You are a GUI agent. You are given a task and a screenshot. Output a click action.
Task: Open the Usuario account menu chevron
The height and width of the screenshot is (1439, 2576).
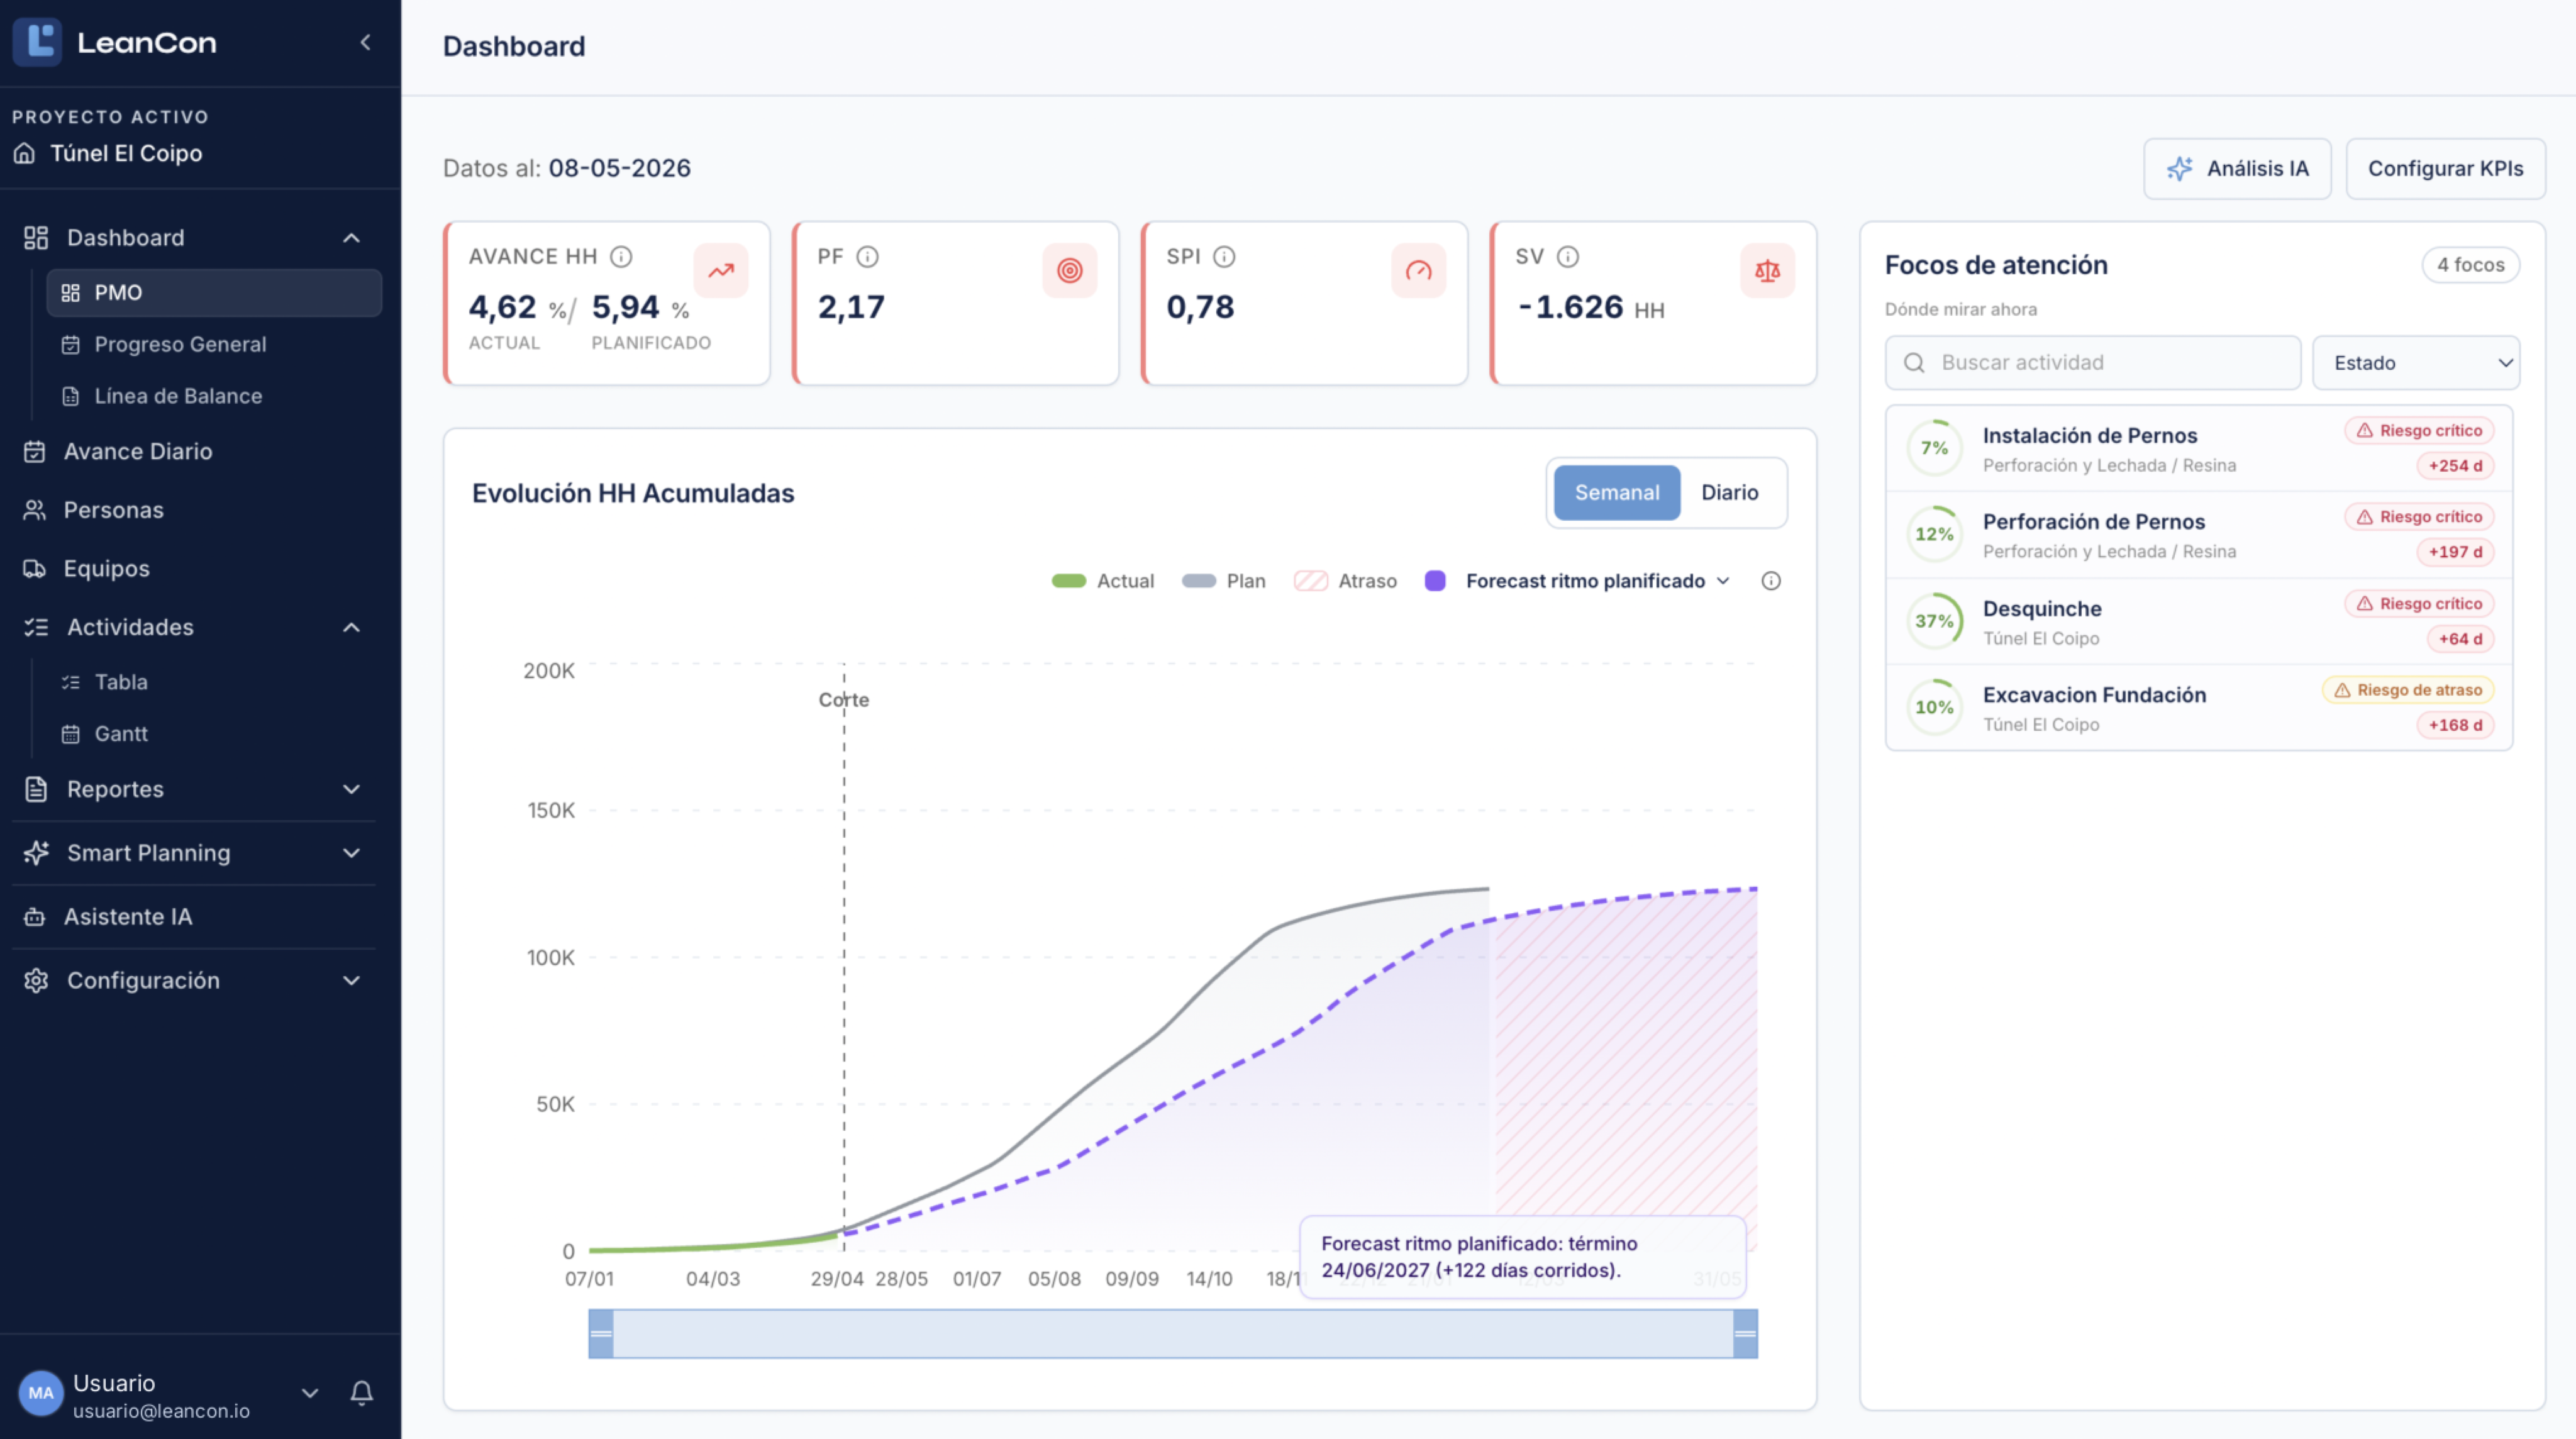(x=310, y=1392)
